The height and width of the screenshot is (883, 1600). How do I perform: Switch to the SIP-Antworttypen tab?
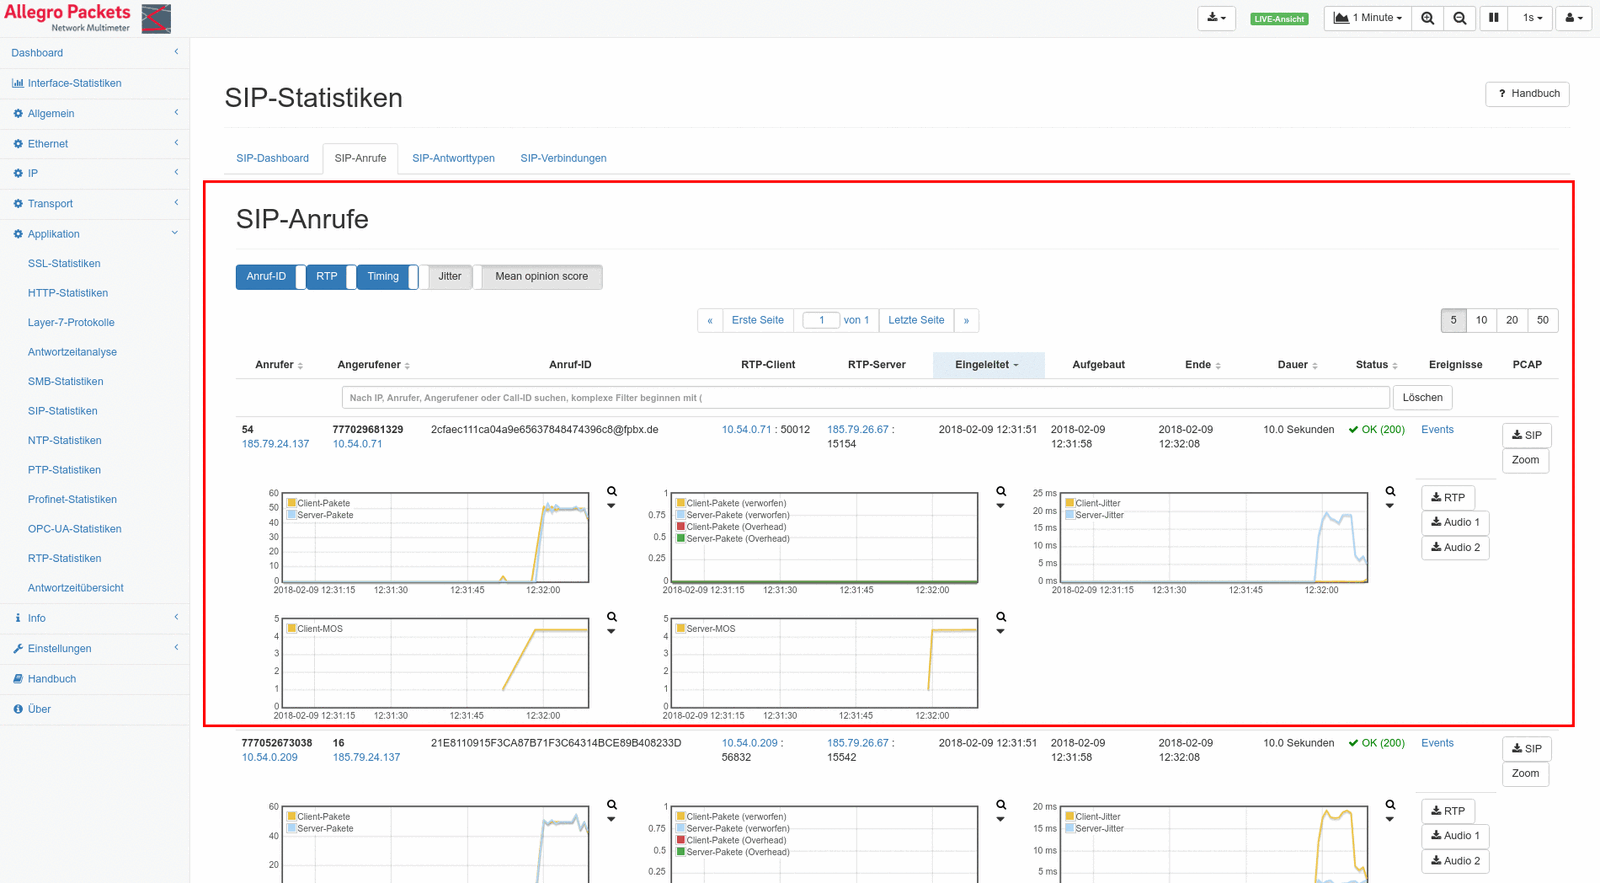coord(453,158)
